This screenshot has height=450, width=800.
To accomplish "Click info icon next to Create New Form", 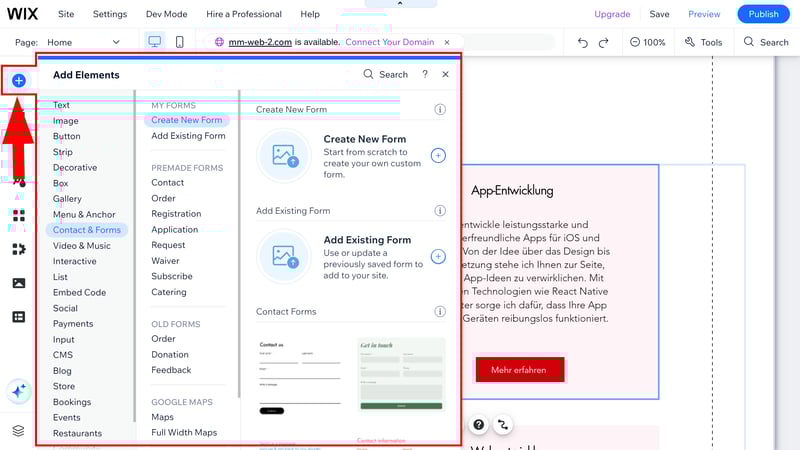I will (440, 109).
